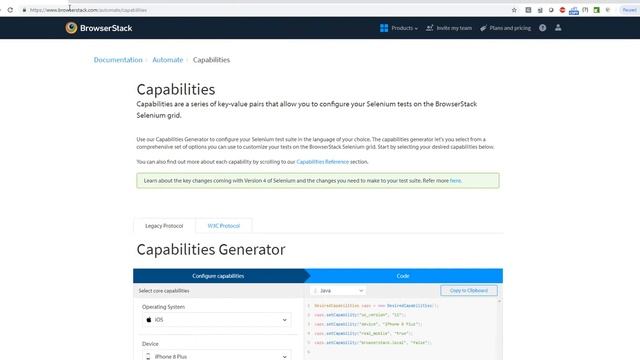Open the Documentation breadcrumb
Viewport: 640px width, 360px height.
point(118,60)
